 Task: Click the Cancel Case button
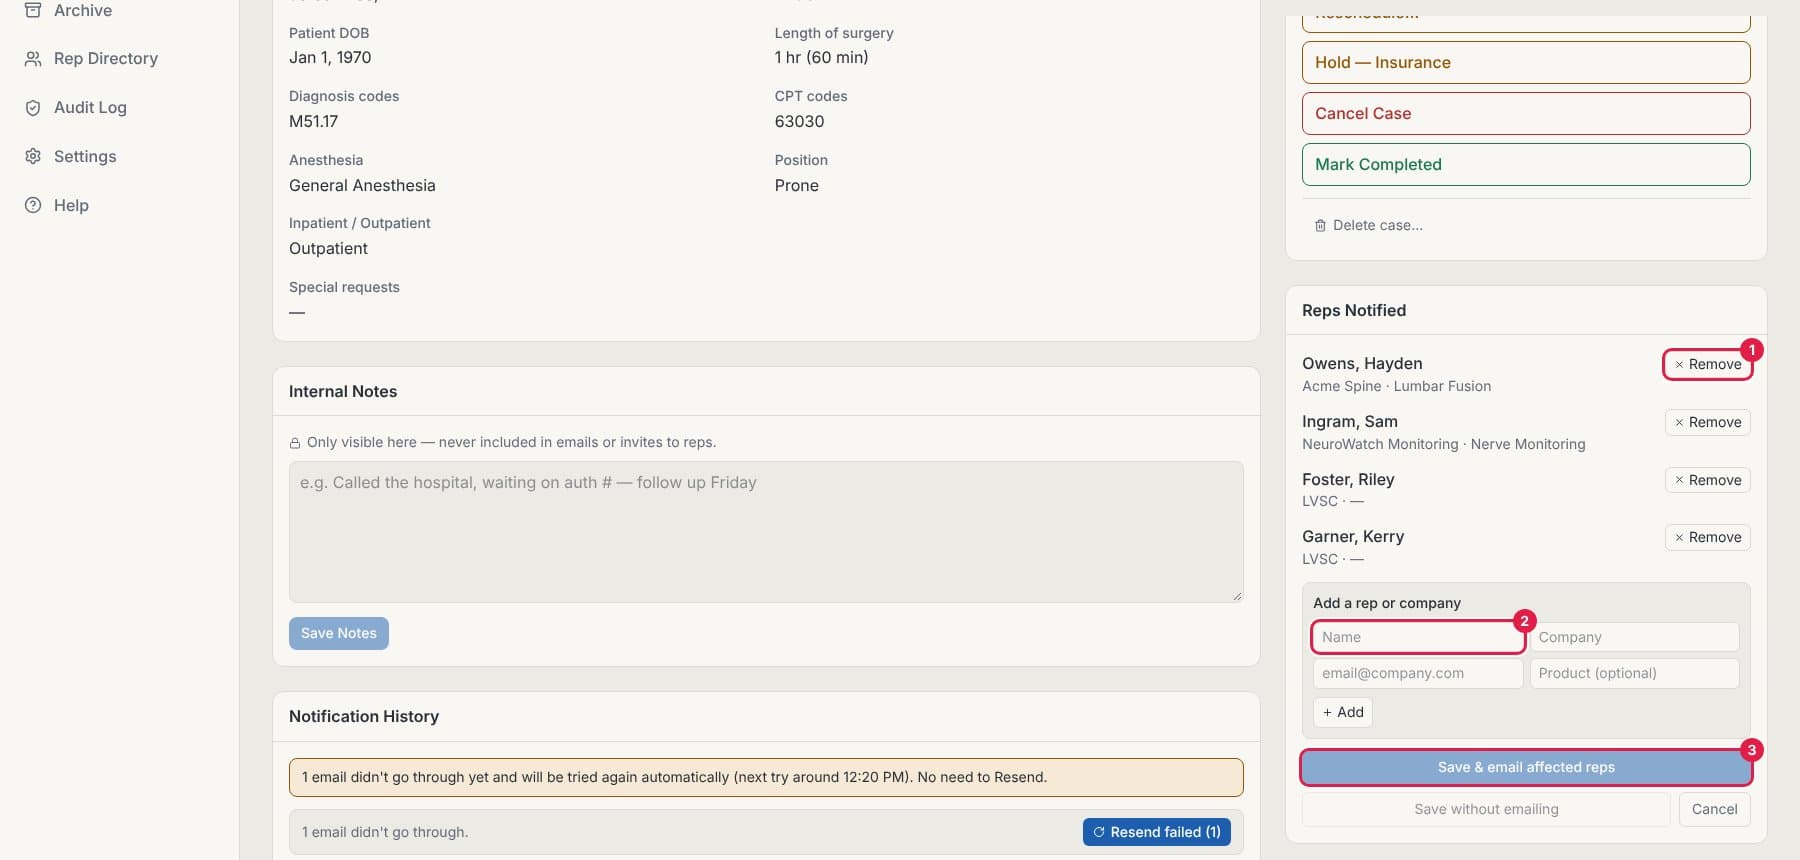point(1526,113)
